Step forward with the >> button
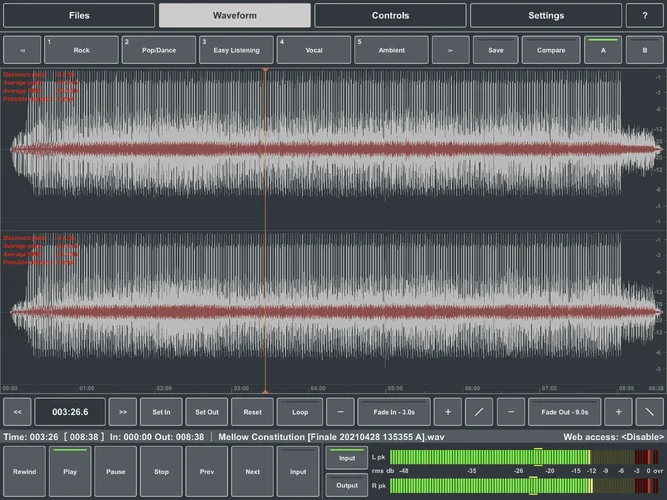667x500 pixels. 123,411
